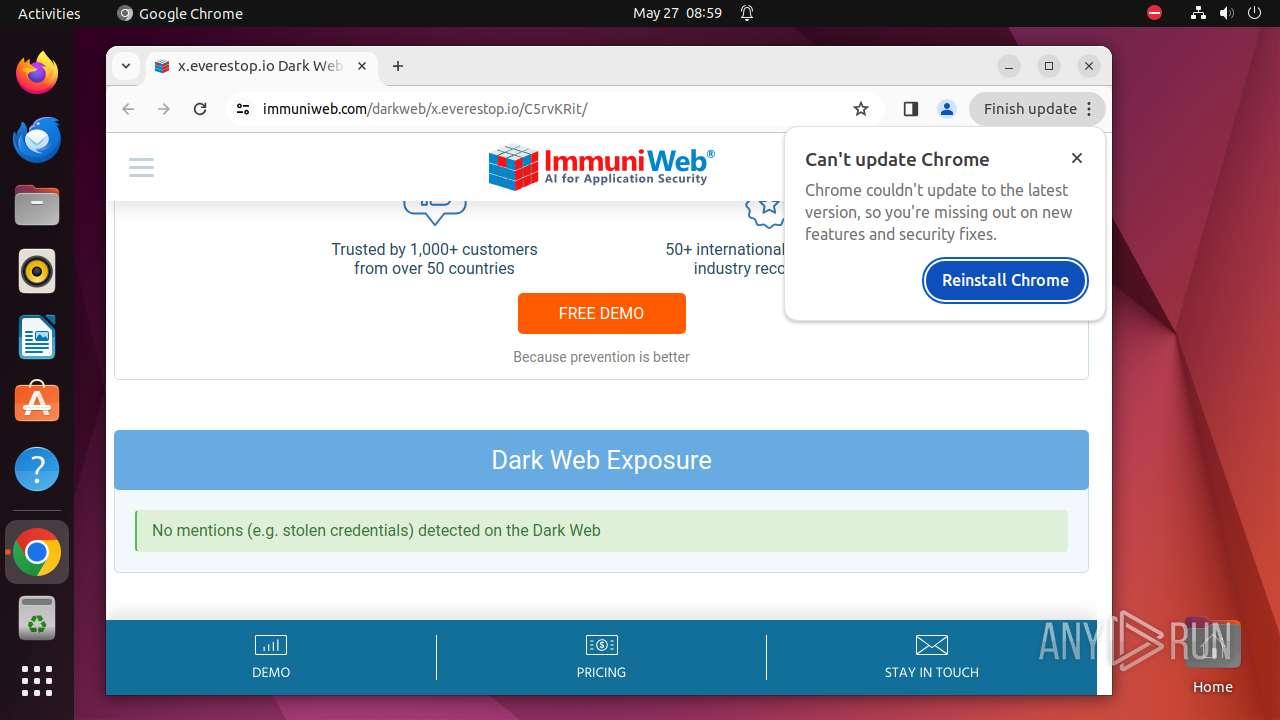Launch Thunderbird mail from the dock
Screen dimensions: 1280x720
[37, 139]
